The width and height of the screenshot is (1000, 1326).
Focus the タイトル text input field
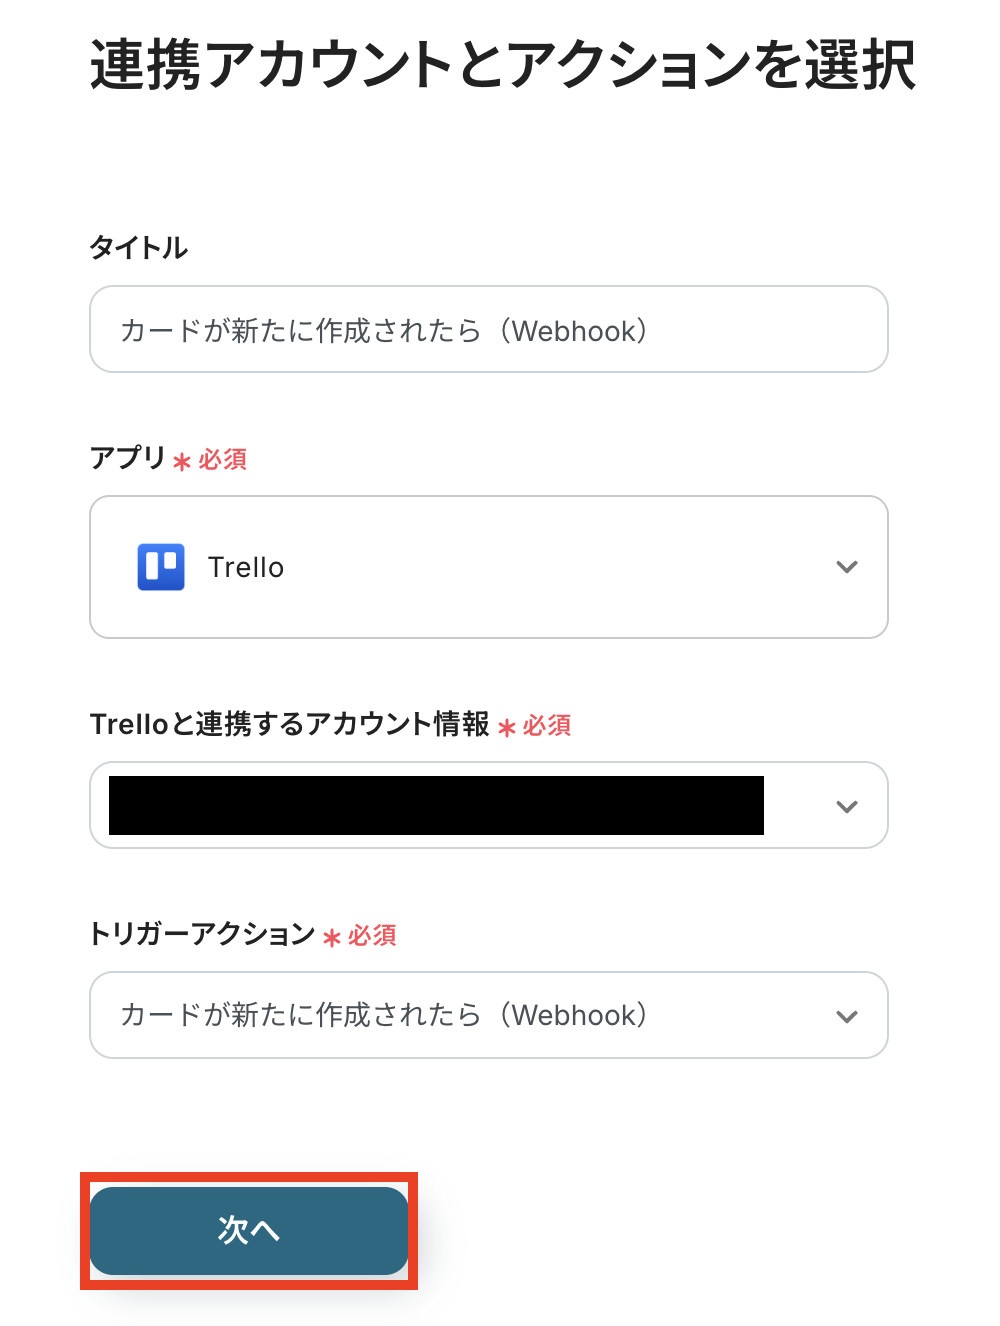pos(488,330)
